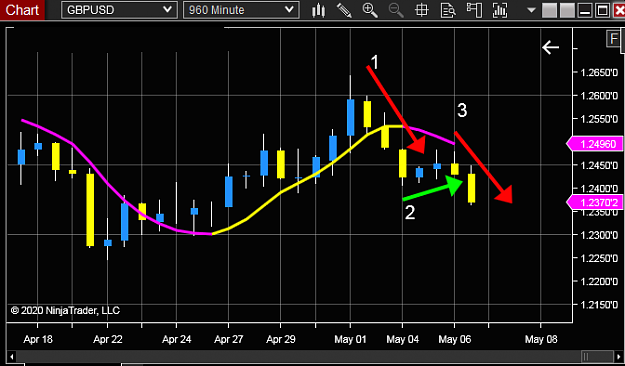Click the 1.2550'0 price axis label

pyautogui.click(x=599, y=119)
